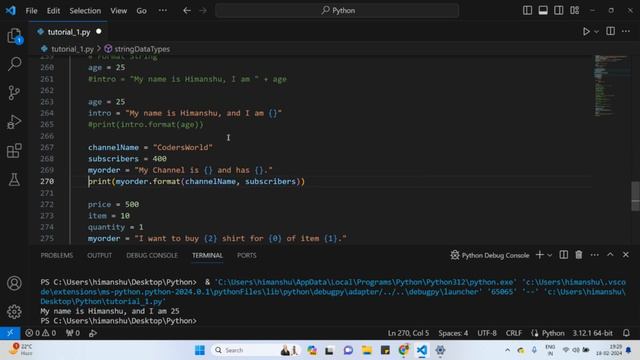Select the Python Debug Console terminal label
The width and height of the screenshot is (640, 360).
tap(490, 255)
